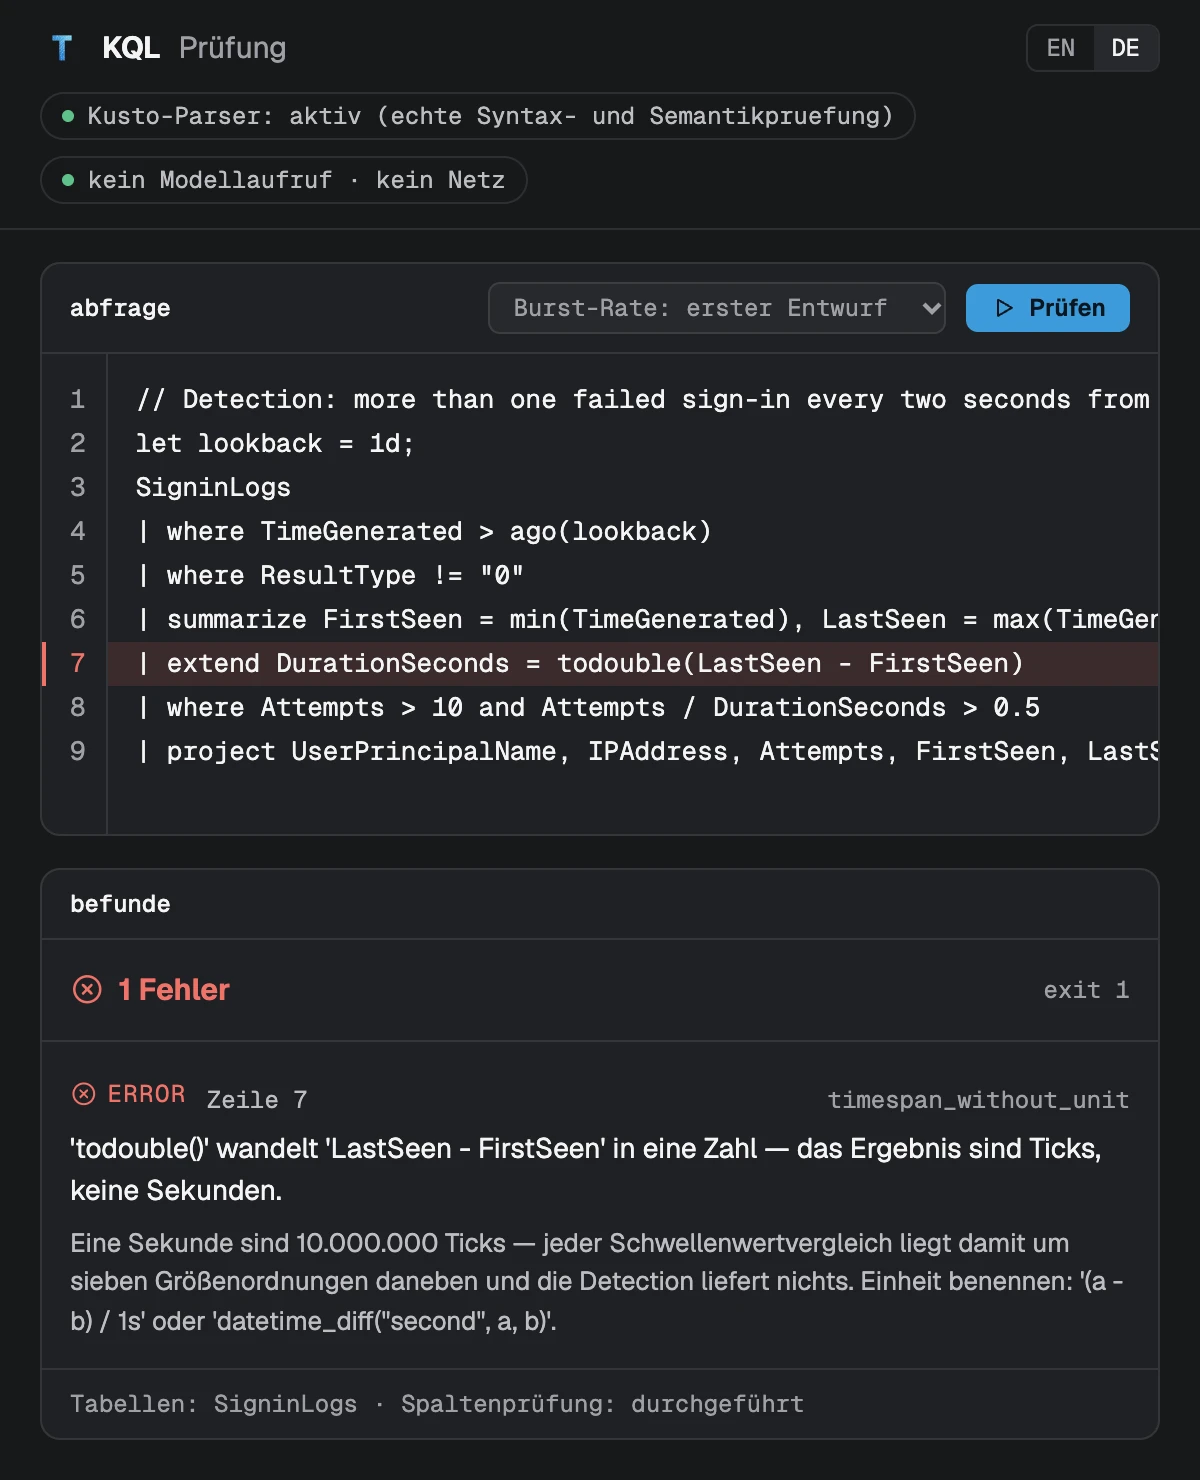Select line number 4 in gutter

(78, 531)
